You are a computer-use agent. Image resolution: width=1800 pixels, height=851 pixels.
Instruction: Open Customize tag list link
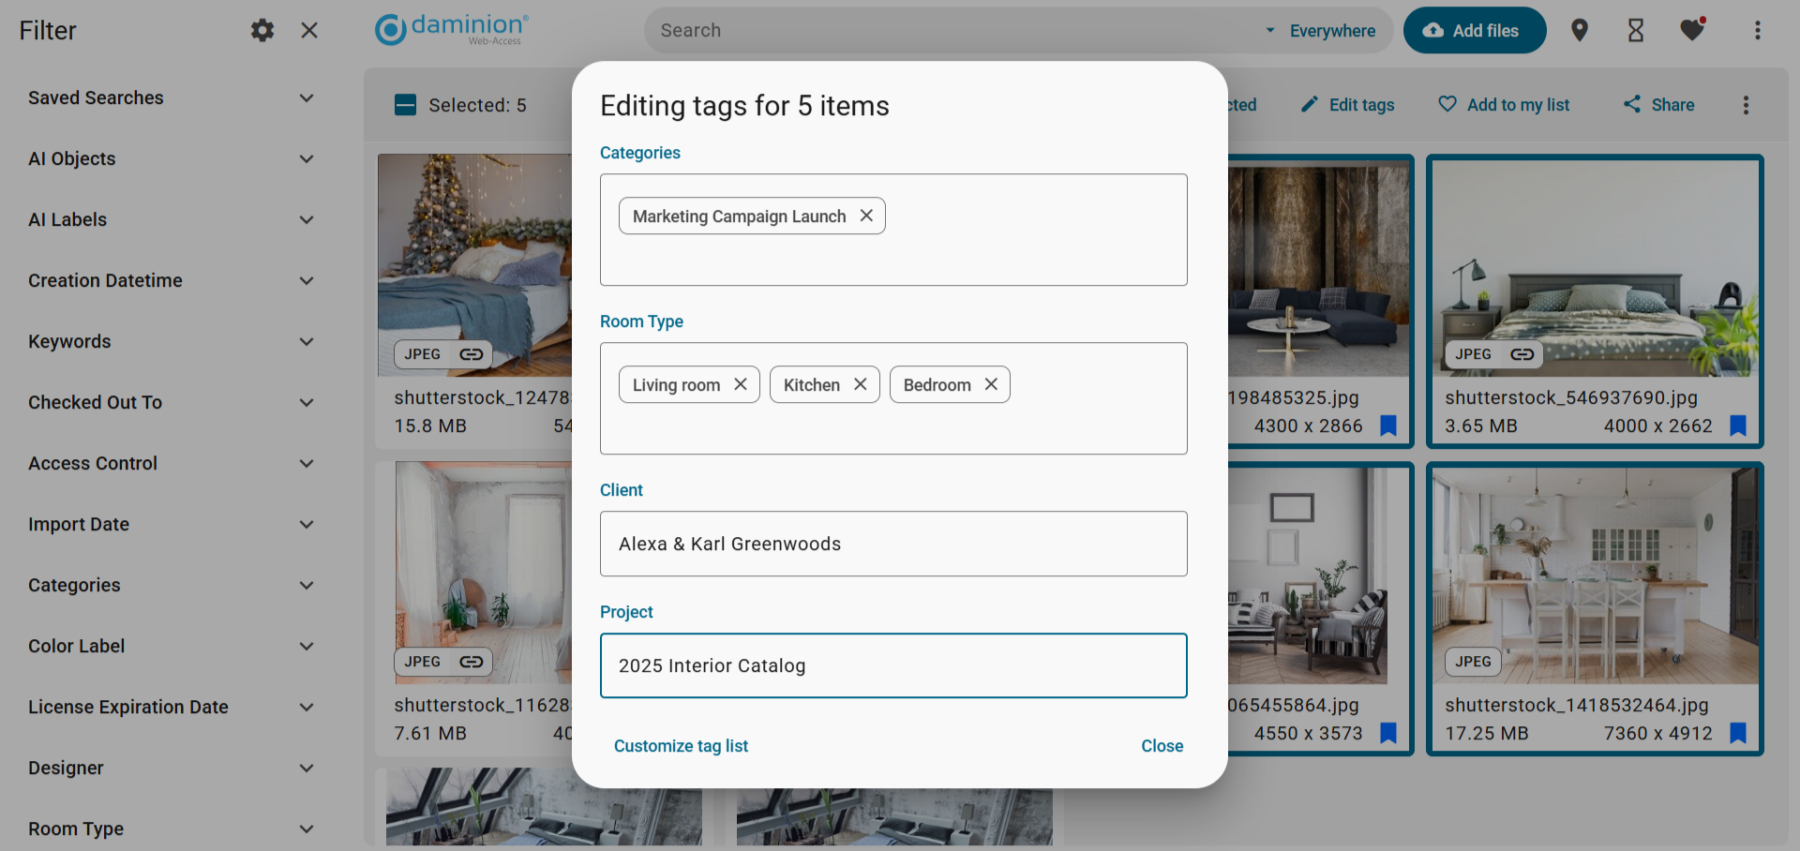pos(681,746)
